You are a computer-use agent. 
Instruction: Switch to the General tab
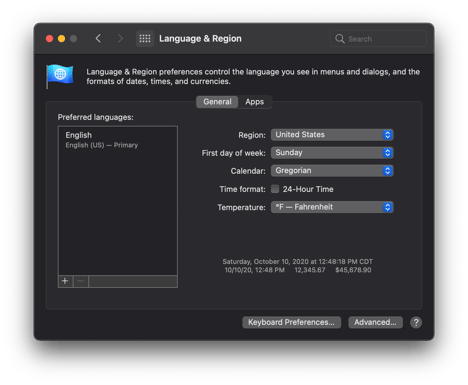click(217, 102)
